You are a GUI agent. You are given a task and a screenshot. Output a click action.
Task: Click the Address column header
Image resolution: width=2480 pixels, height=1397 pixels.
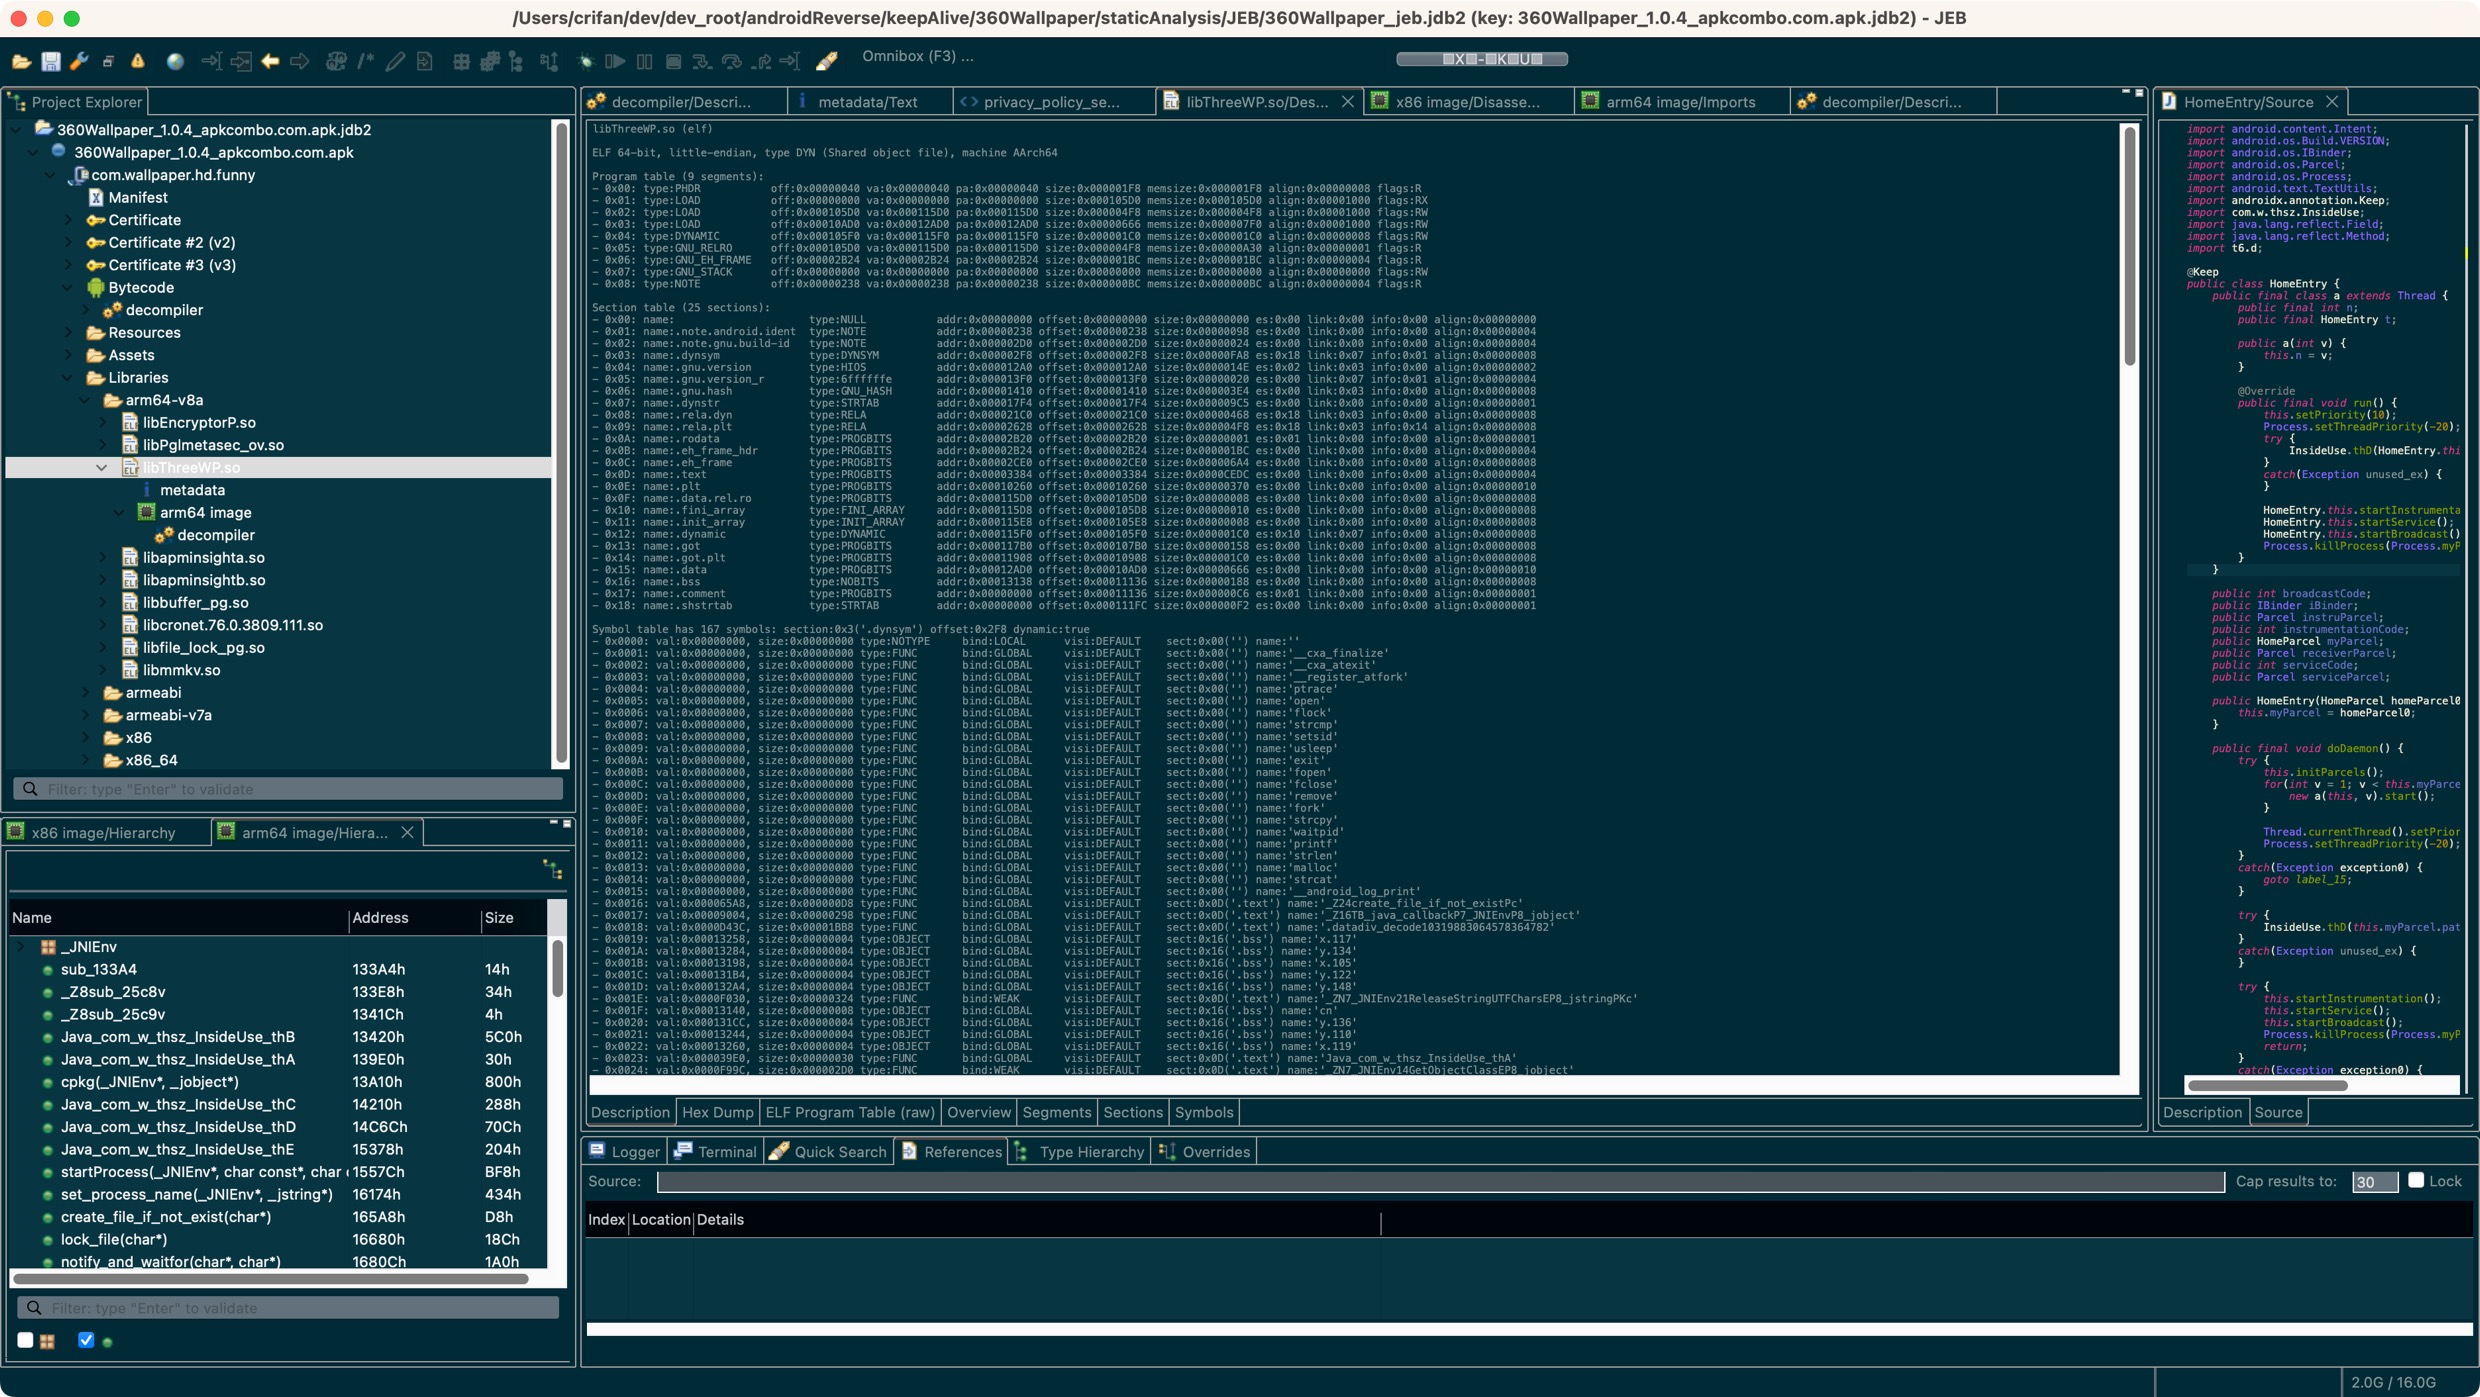414,917
